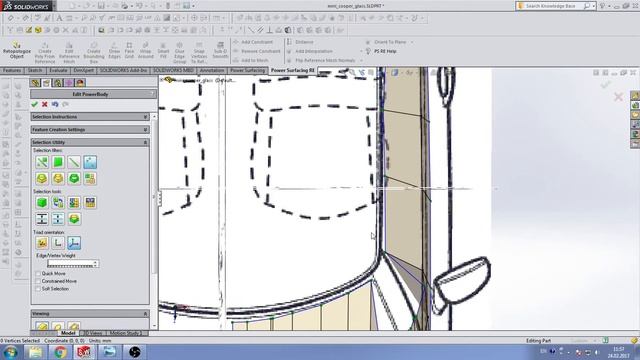Open Chrome from the Windows taskbar
Screen dimensions: 640x360
click(60, 352)
